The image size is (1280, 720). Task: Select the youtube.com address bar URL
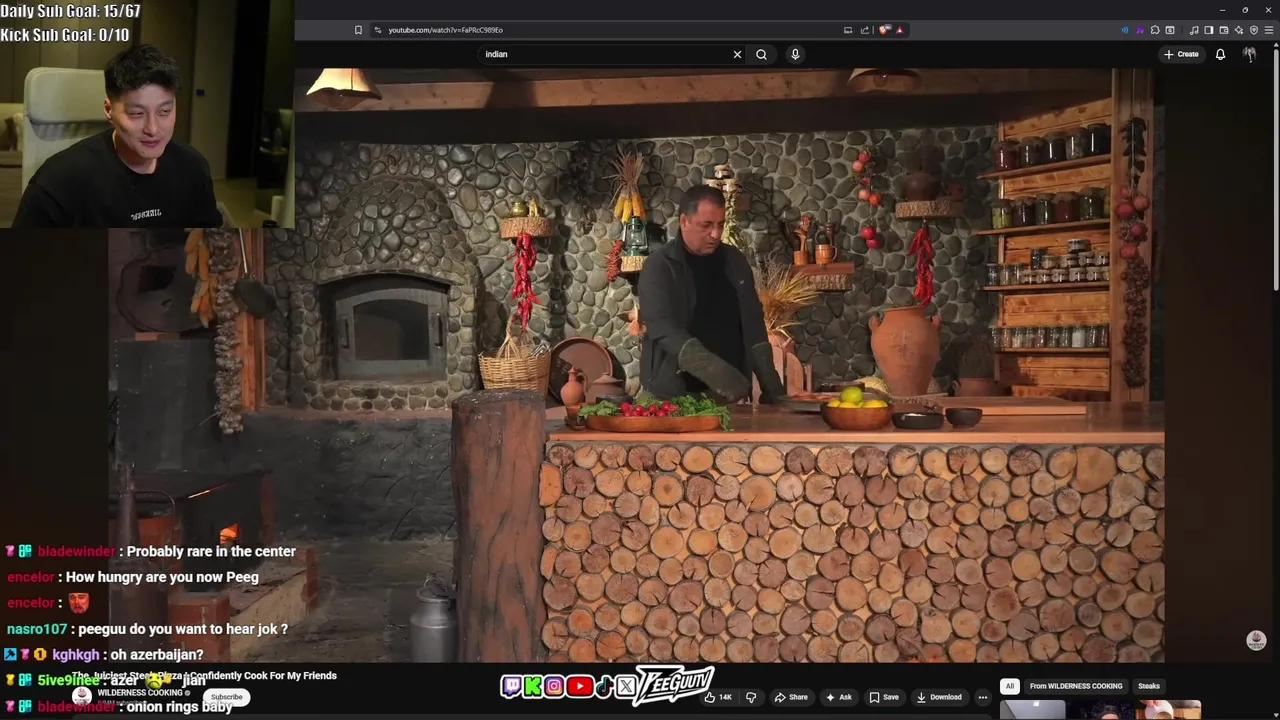[445, 30]
